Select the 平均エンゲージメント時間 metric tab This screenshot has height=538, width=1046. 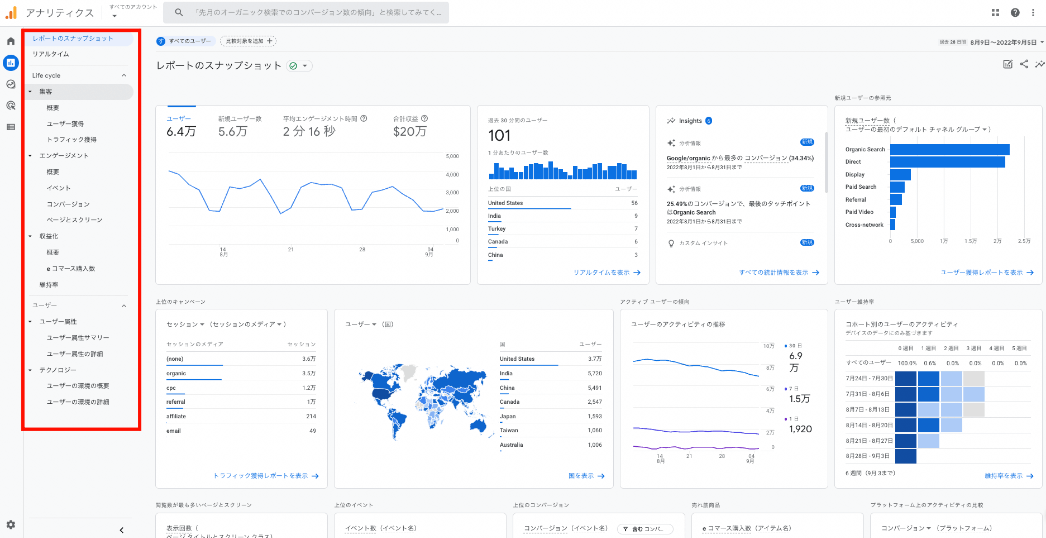click(x=325, y=125)
